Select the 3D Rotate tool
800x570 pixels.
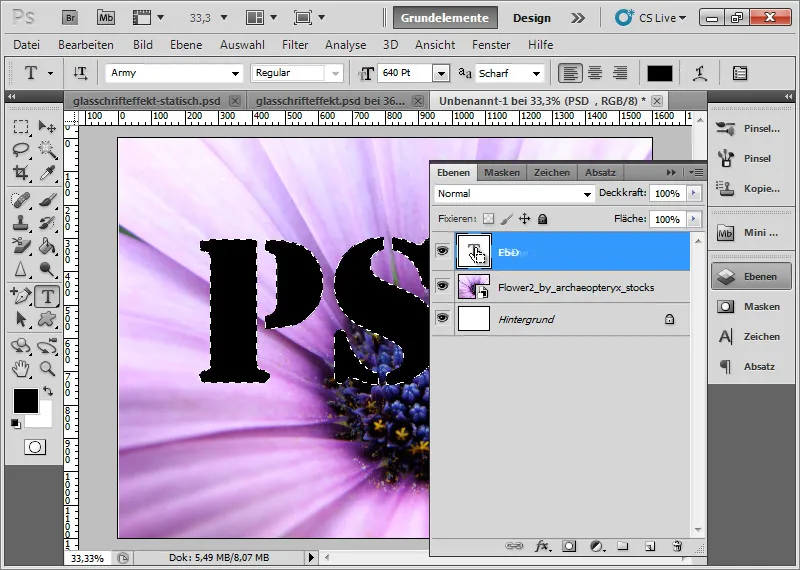click(21, 346)
